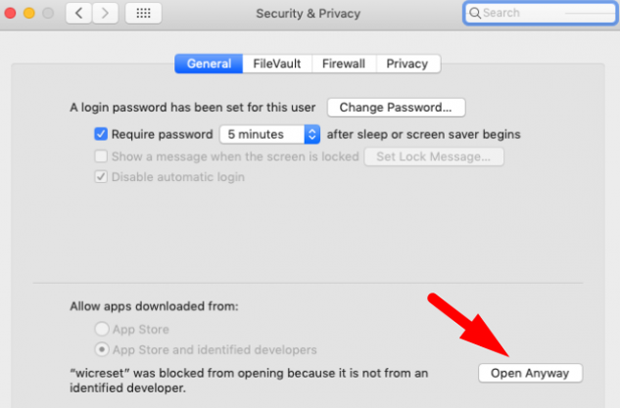The width and height of the screenshot is (620, 408).
Task: Click the red close window button
Action: pos(10,13)
